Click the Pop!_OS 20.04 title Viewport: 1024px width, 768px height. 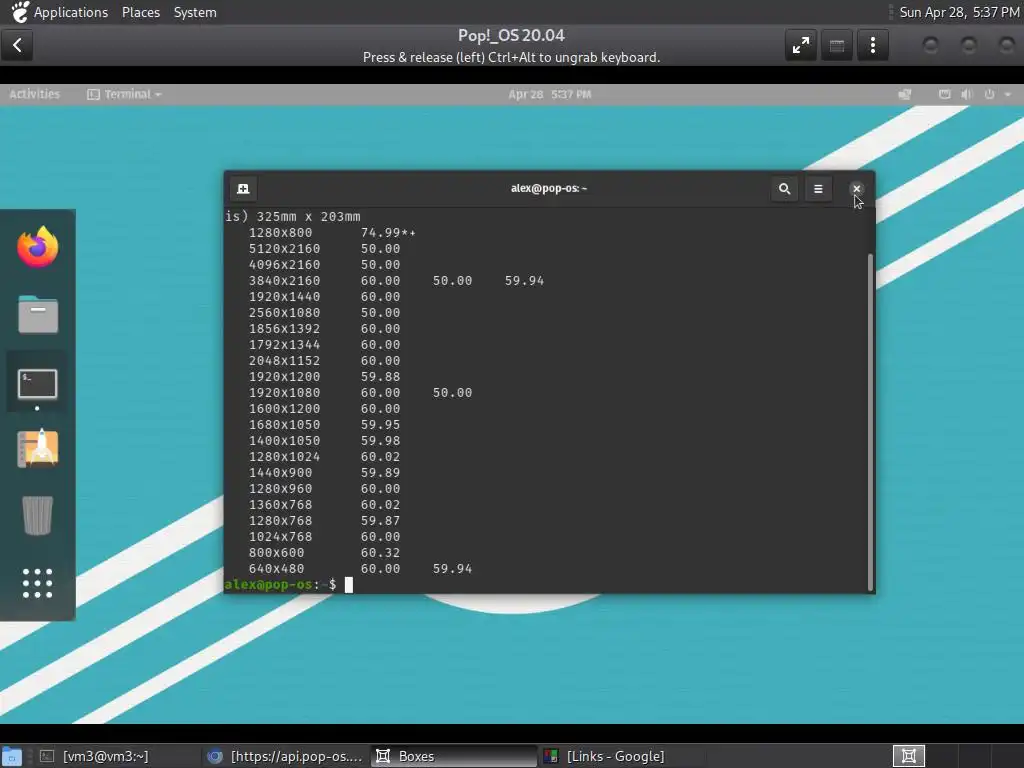tap(511, 35)
